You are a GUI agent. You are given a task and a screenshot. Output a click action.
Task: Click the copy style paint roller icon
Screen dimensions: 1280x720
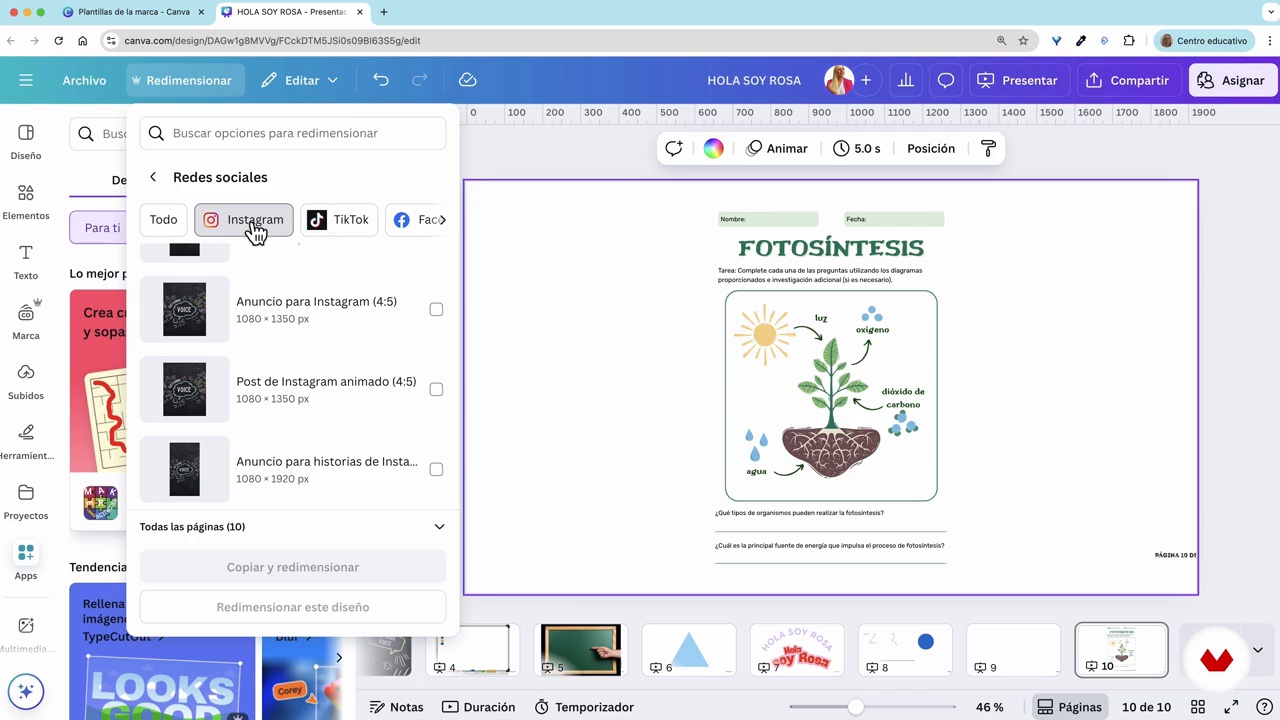point(988,148)
